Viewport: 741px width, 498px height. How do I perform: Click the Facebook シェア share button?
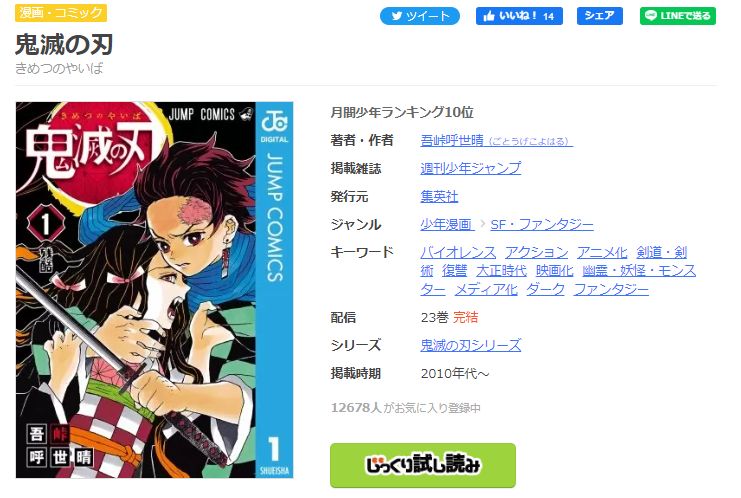[x=599, y=16]
